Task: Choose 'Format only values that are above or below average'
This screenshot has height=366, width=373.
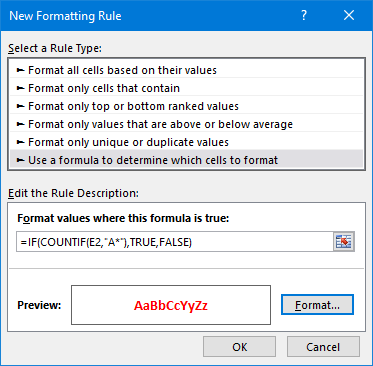Action: 187,124
